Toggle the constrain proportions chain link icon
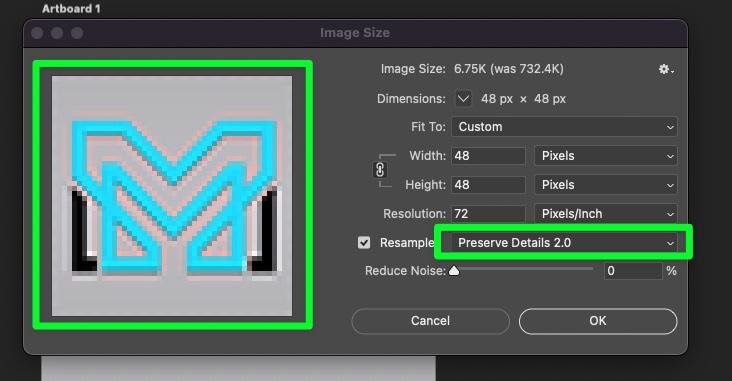Image resolution: width=732 pixels, height=381 pixels. coord(380,169)
